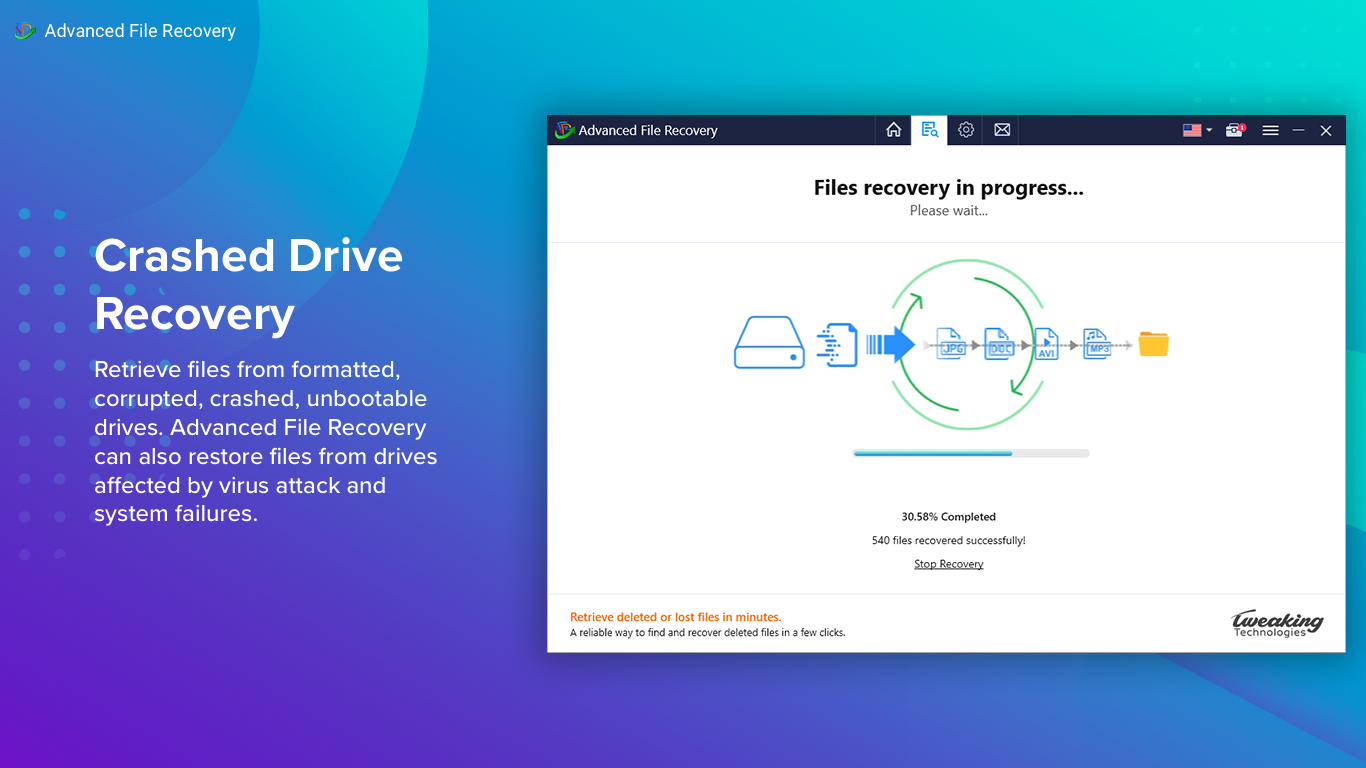This screenshot has height=768, width=1366.
Task: Click the MP3 file icon in the diagram
Action: point(1097,344)
